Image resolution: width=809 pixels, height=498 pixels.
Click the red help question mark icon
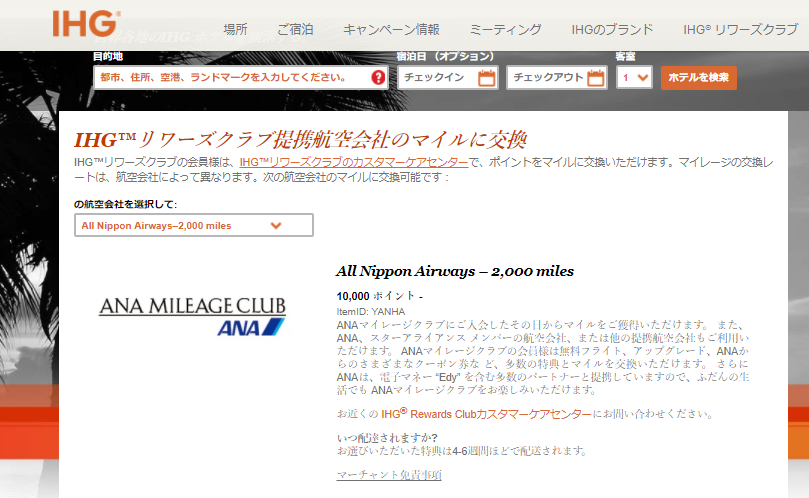click(378, 77)
